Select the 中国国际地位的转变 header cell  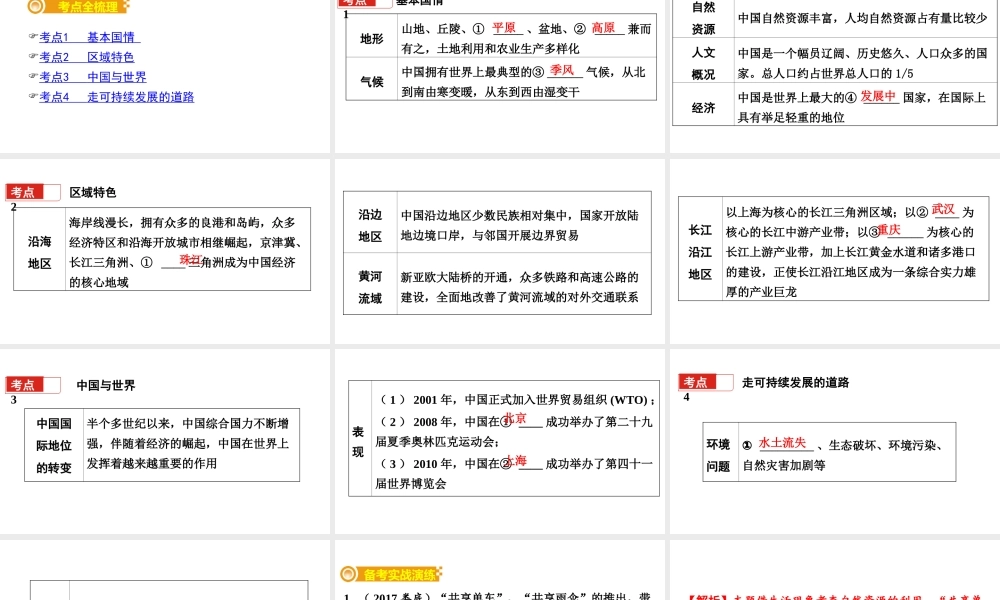pyautogui.click(x=54, y=445)
